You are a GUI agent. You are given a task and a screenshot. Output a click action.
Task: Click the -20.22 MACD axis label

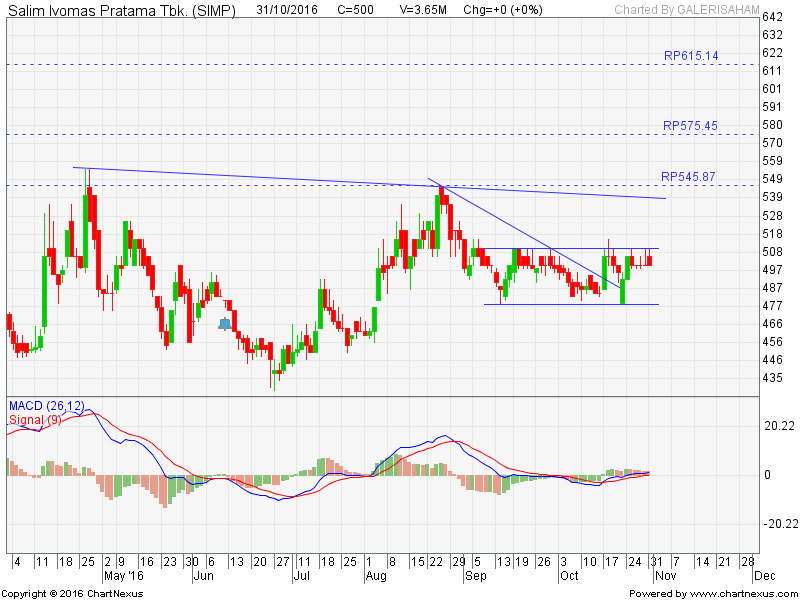pyautogui.click(x=778, y=523)
